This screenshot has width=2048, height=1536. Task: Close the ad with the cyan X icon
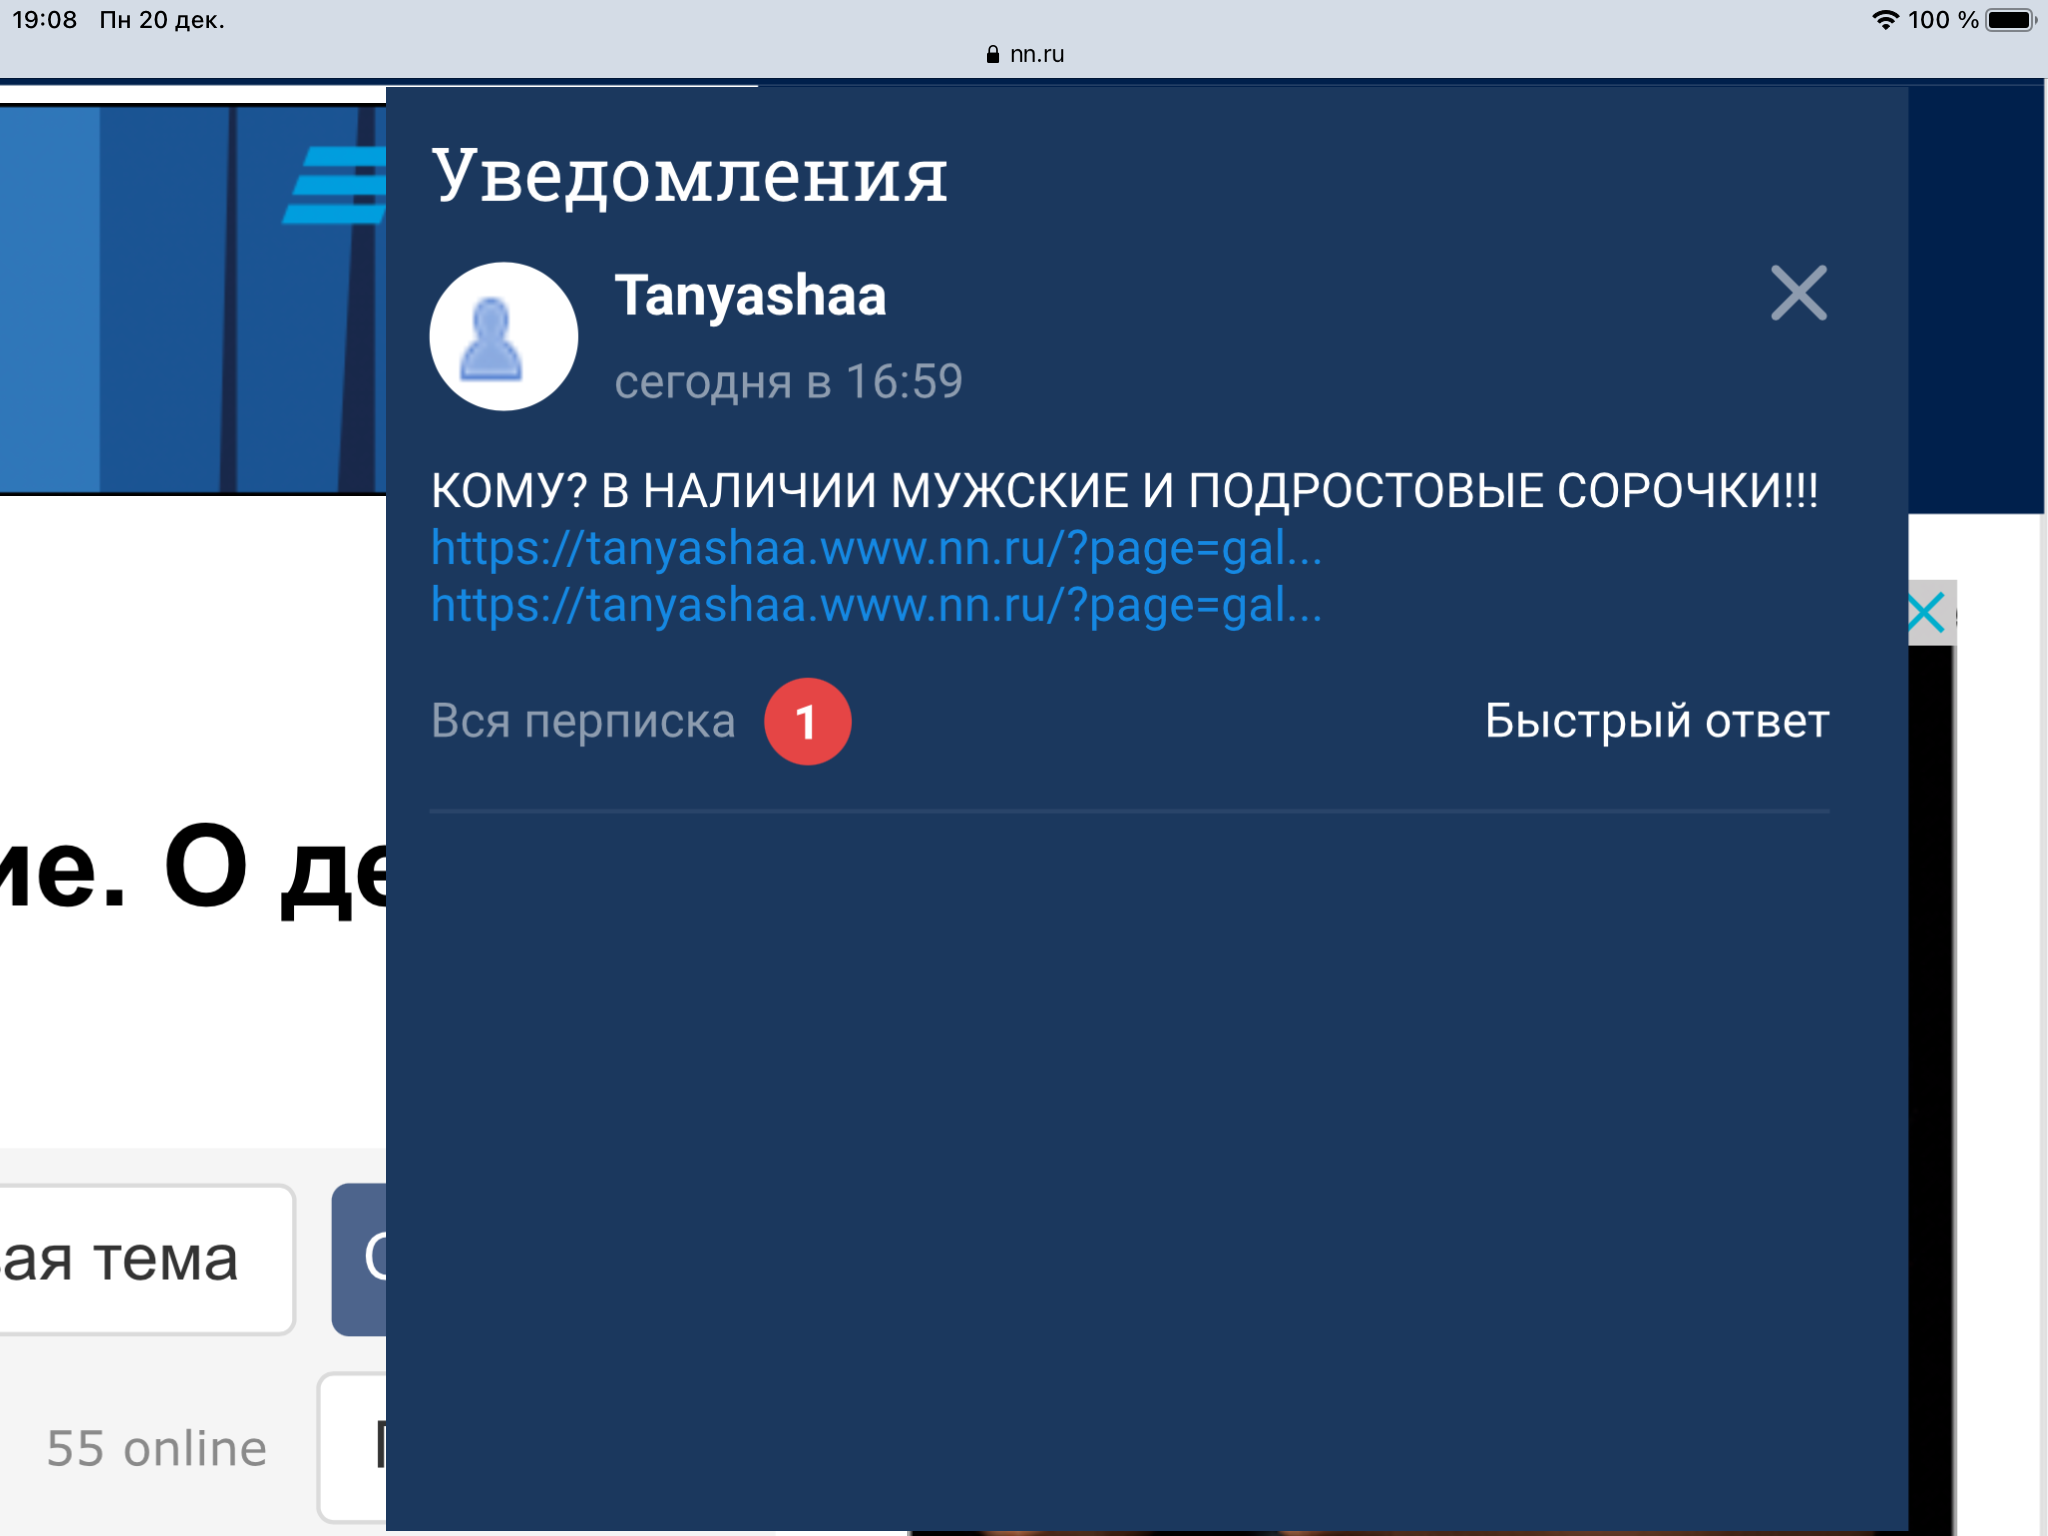[x=1926, y=613]
